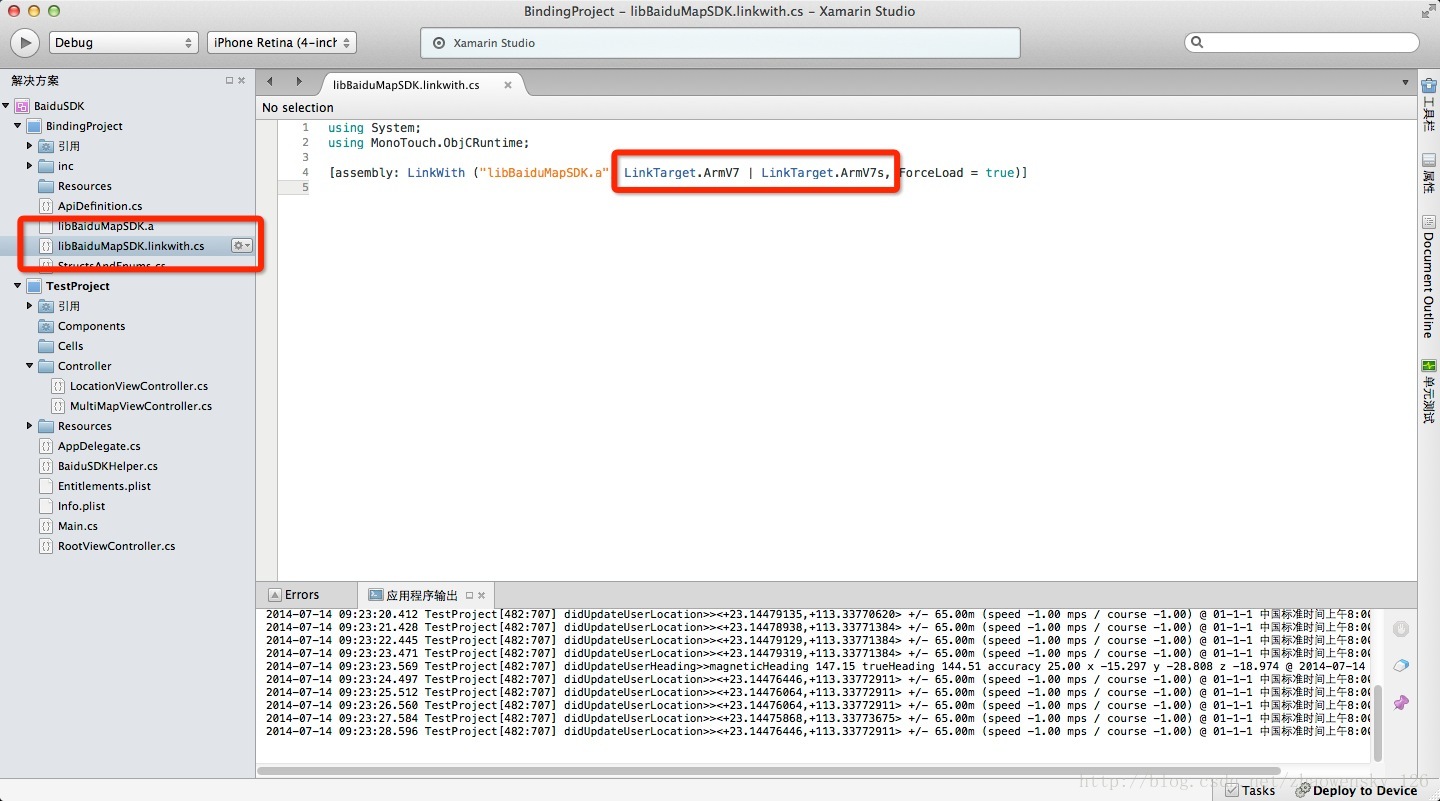
Task: Select the libBaiduMapSDK.linkwith.cs editor tab
Action: 406,85
